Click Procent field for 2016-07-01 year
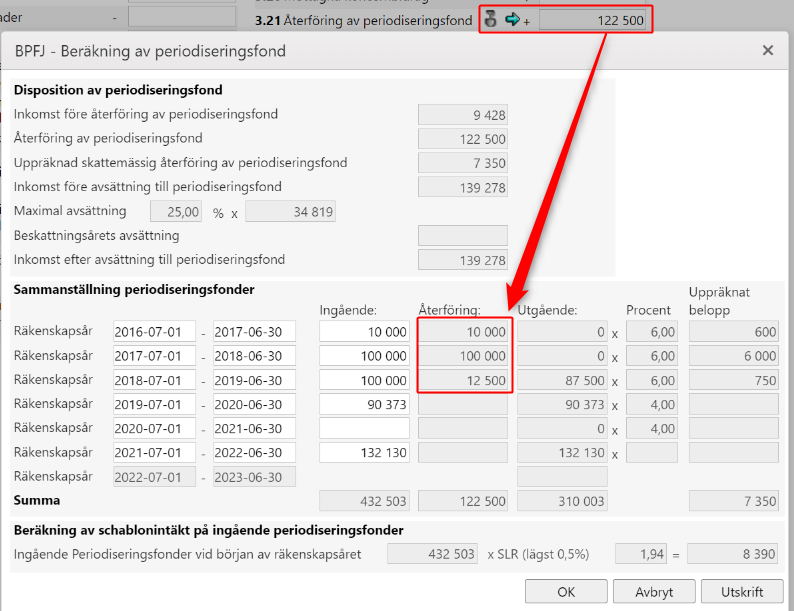The image size is (794, 611). pyautogui.click(x=652, y=332)
